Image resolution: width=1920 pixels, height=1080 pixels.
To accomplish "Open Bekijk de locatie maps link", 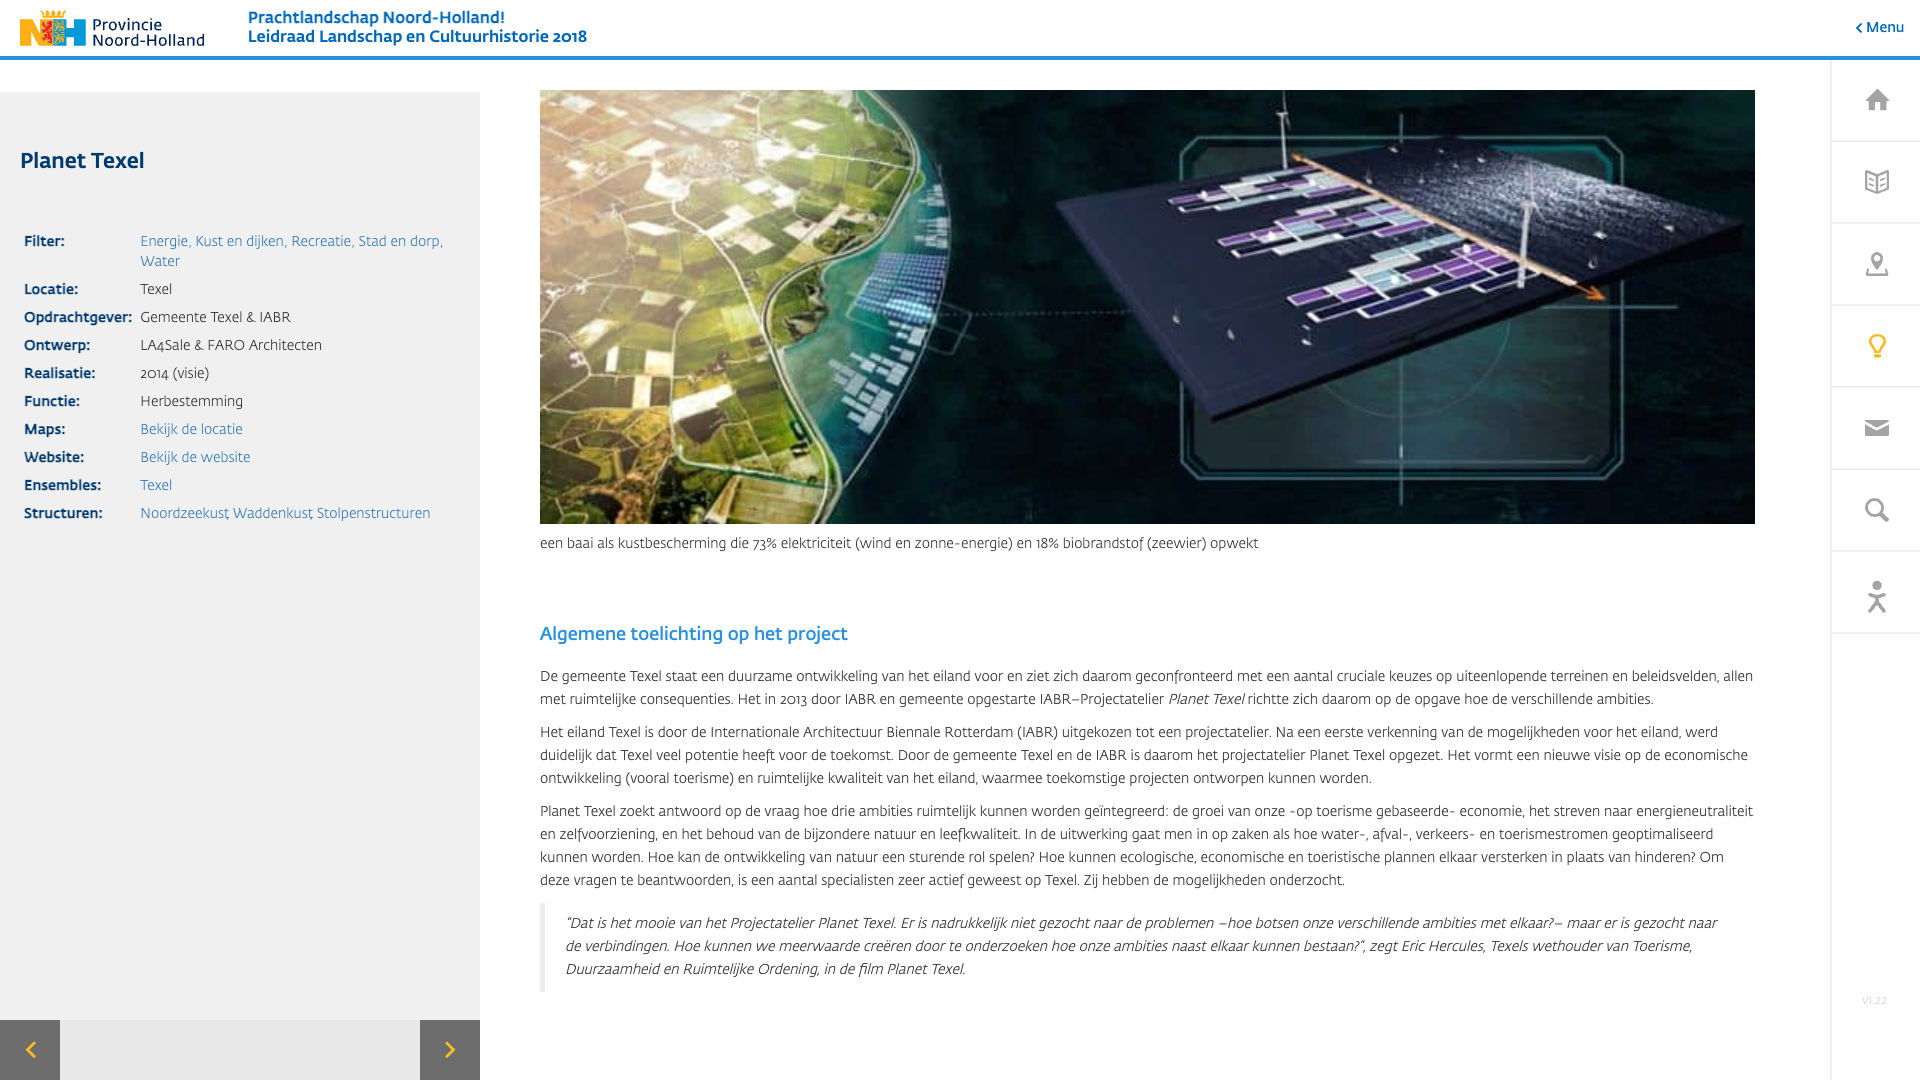I will pos(191,429).
